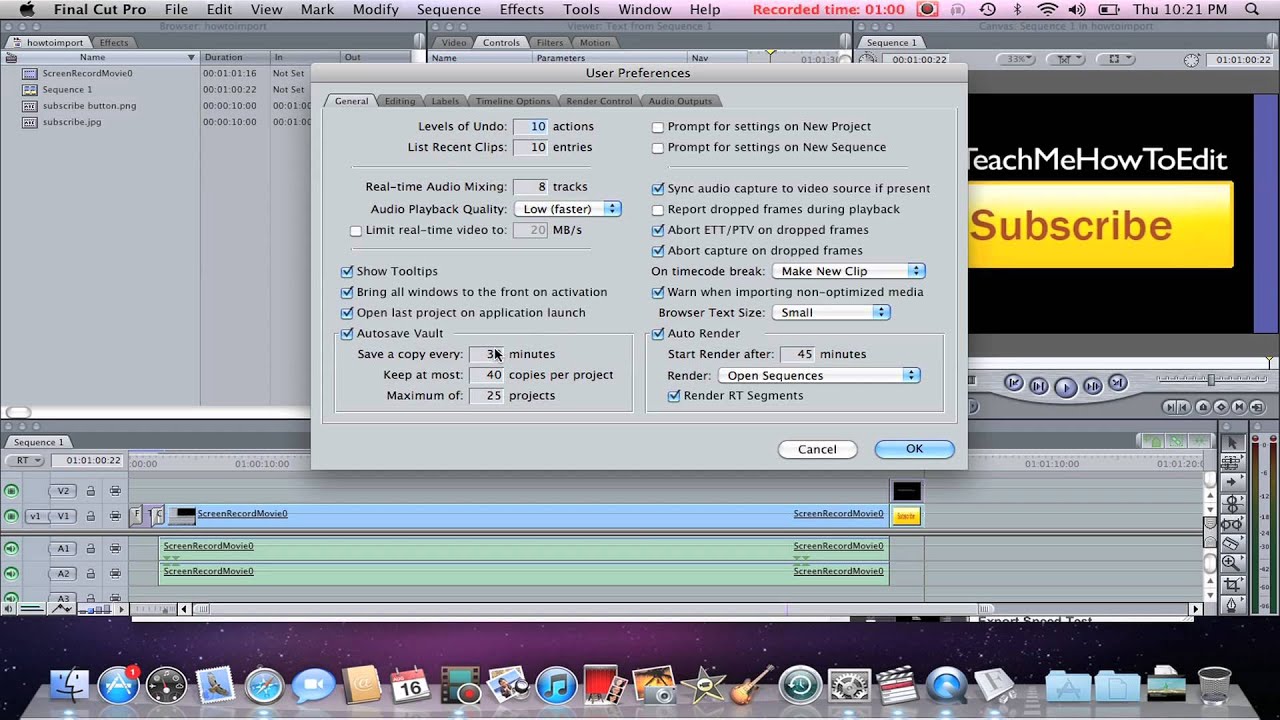Image resolution: width=1280 pixels, height=720 pixels.
Task: Switch to Editing tab in User Preferences
Action: coord(400,101)
